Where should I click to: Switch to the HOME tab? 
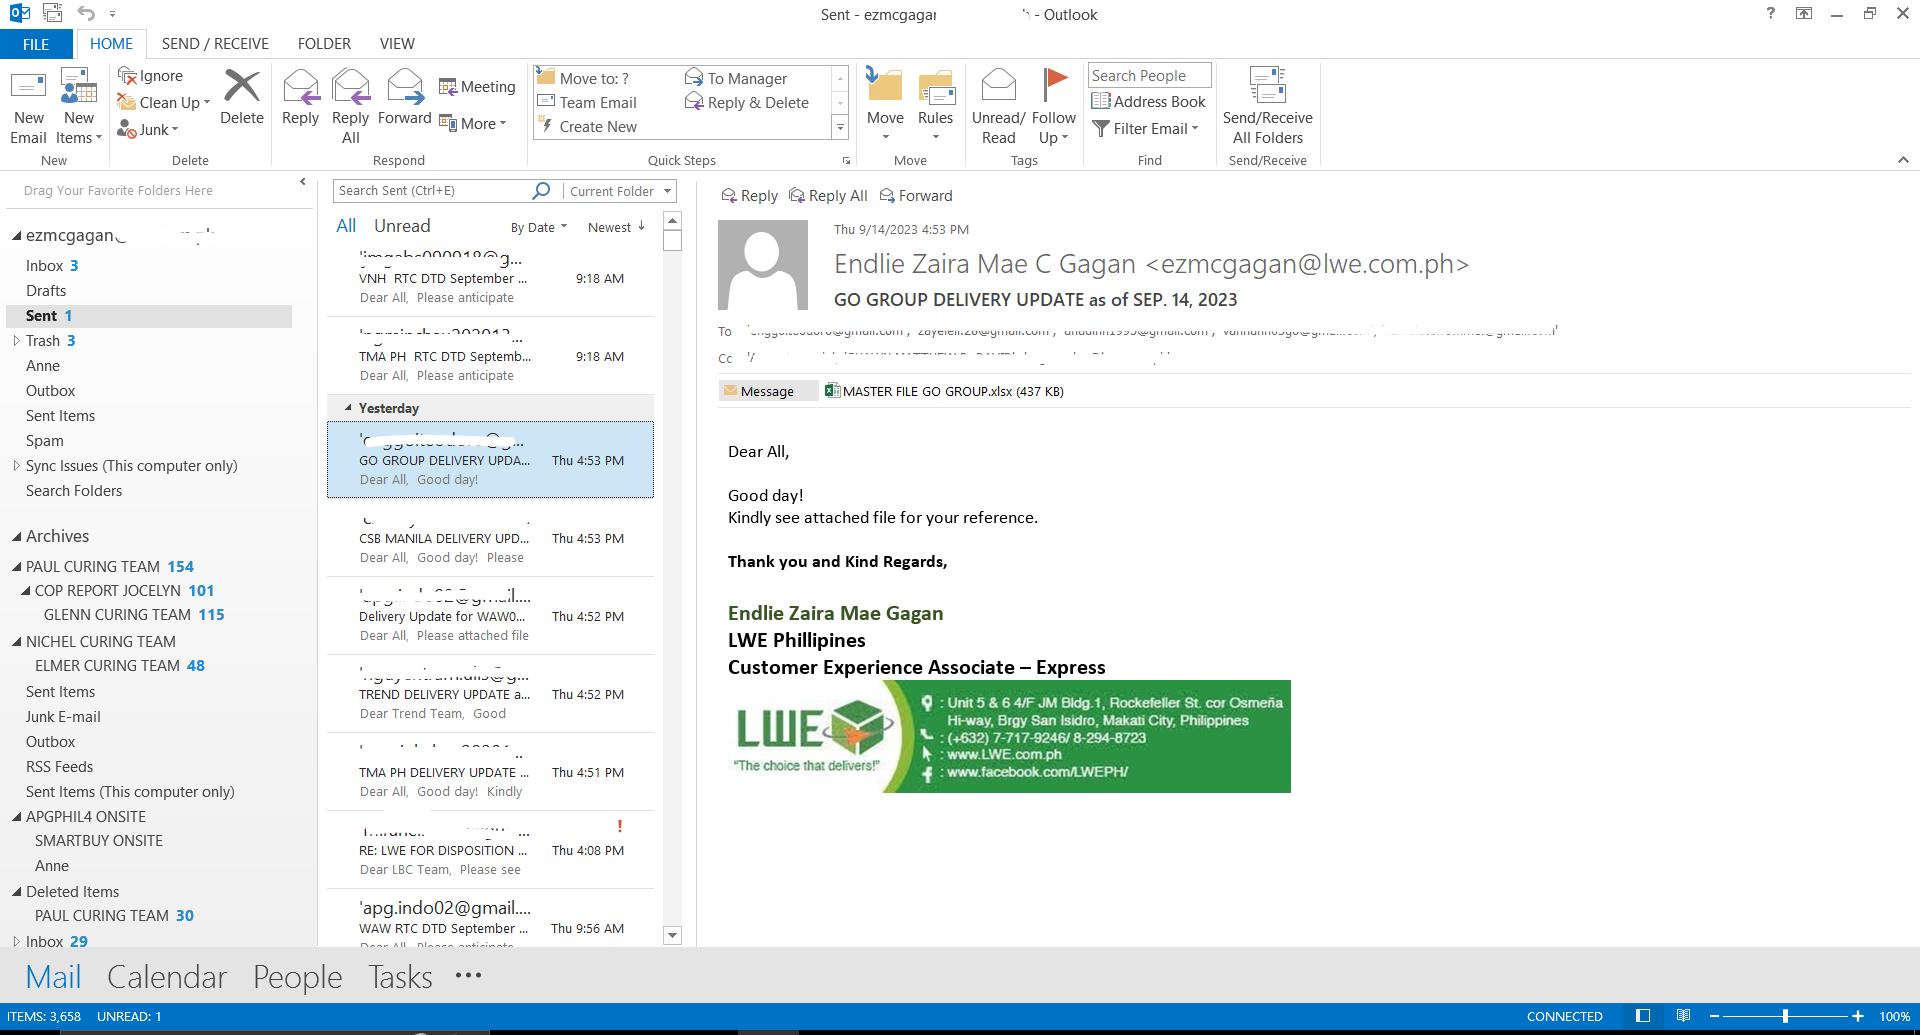coord(111,44)
